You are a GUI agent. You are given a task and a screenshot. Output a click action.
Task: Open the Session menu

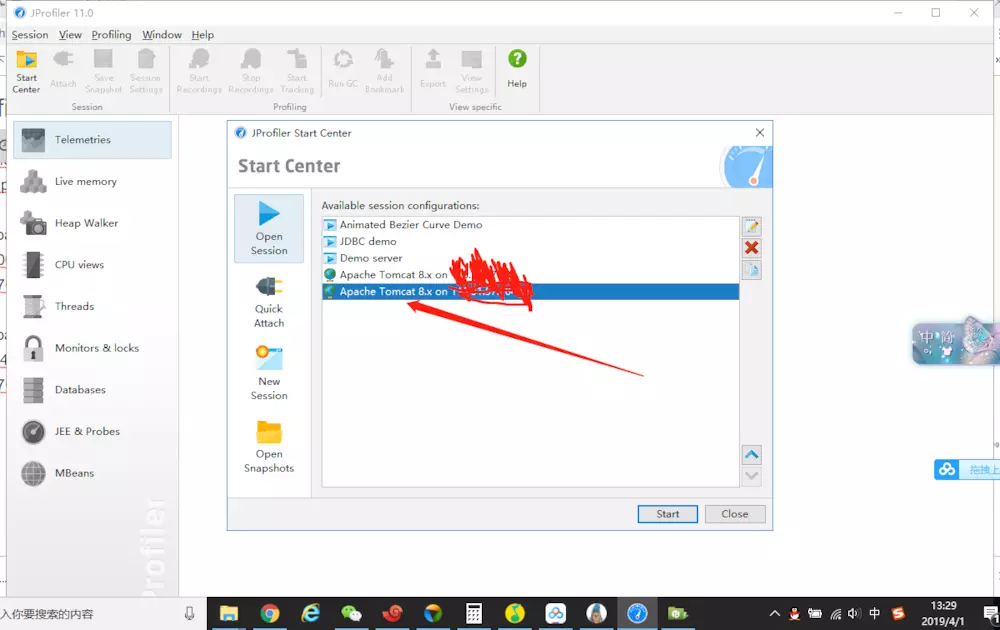click(30, 34)
